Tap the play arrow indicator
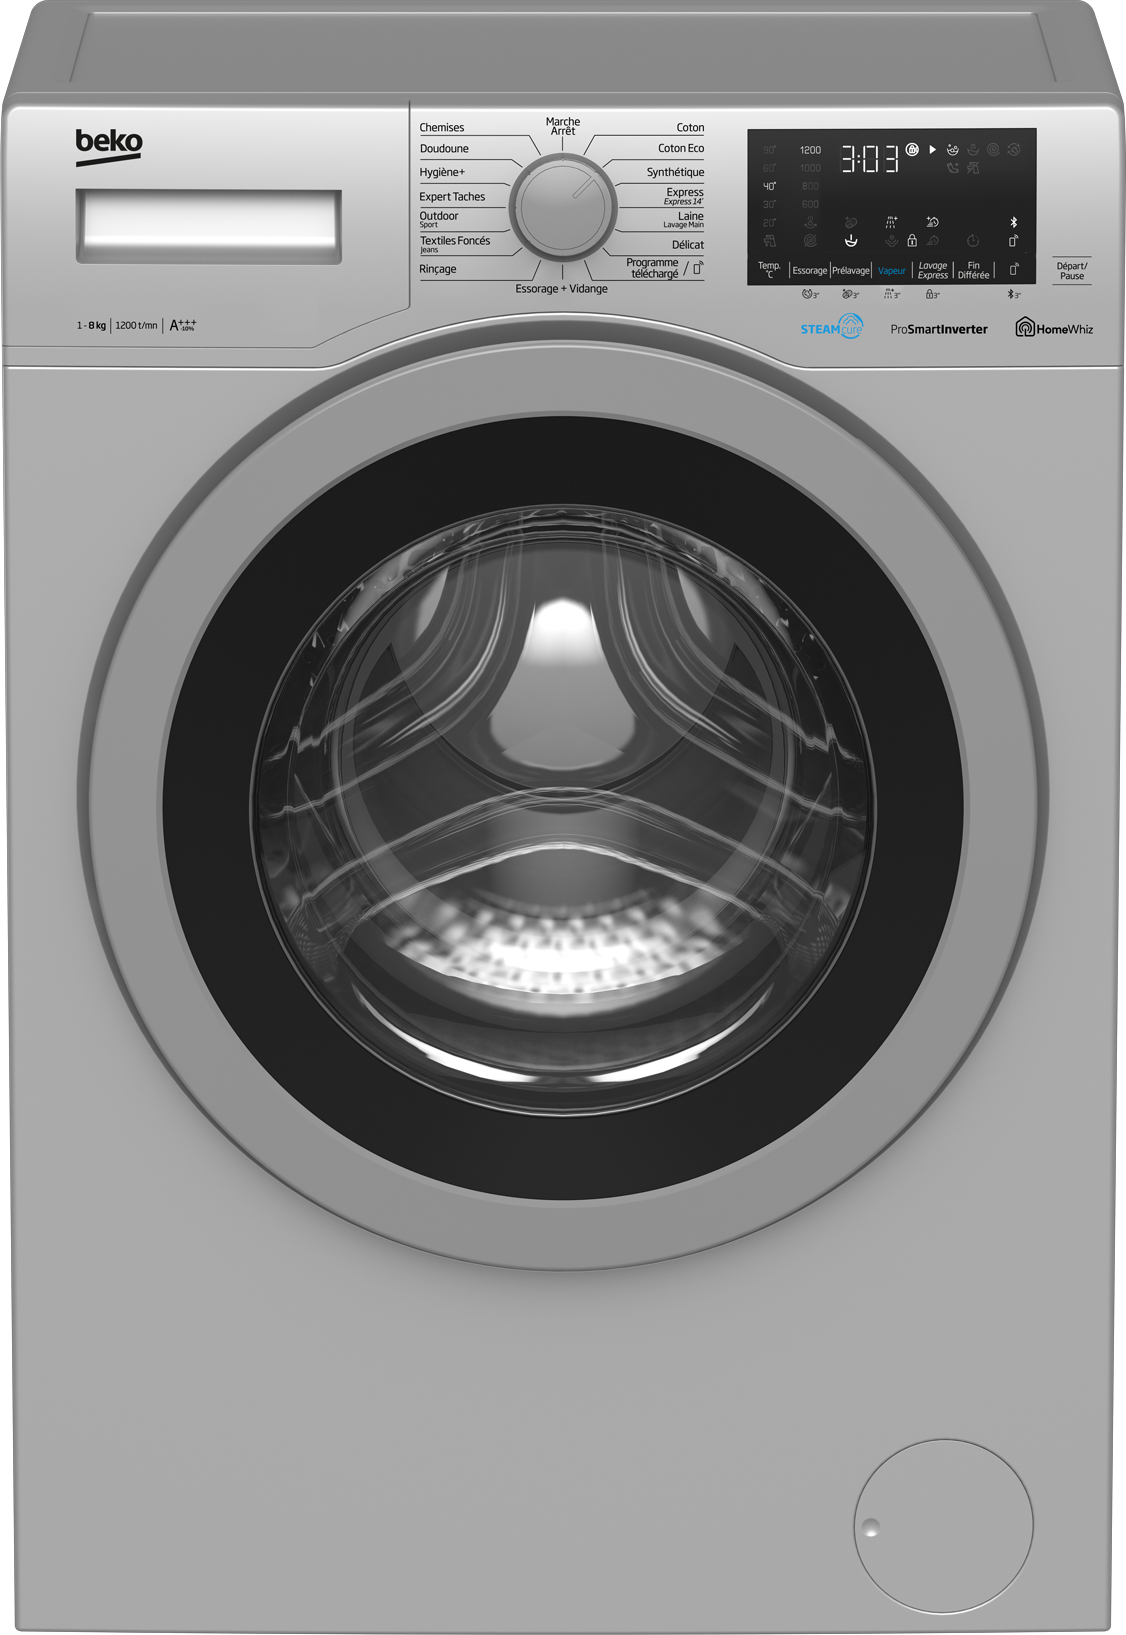The height and width of the screenshot is (1635, 1126). 932,150
